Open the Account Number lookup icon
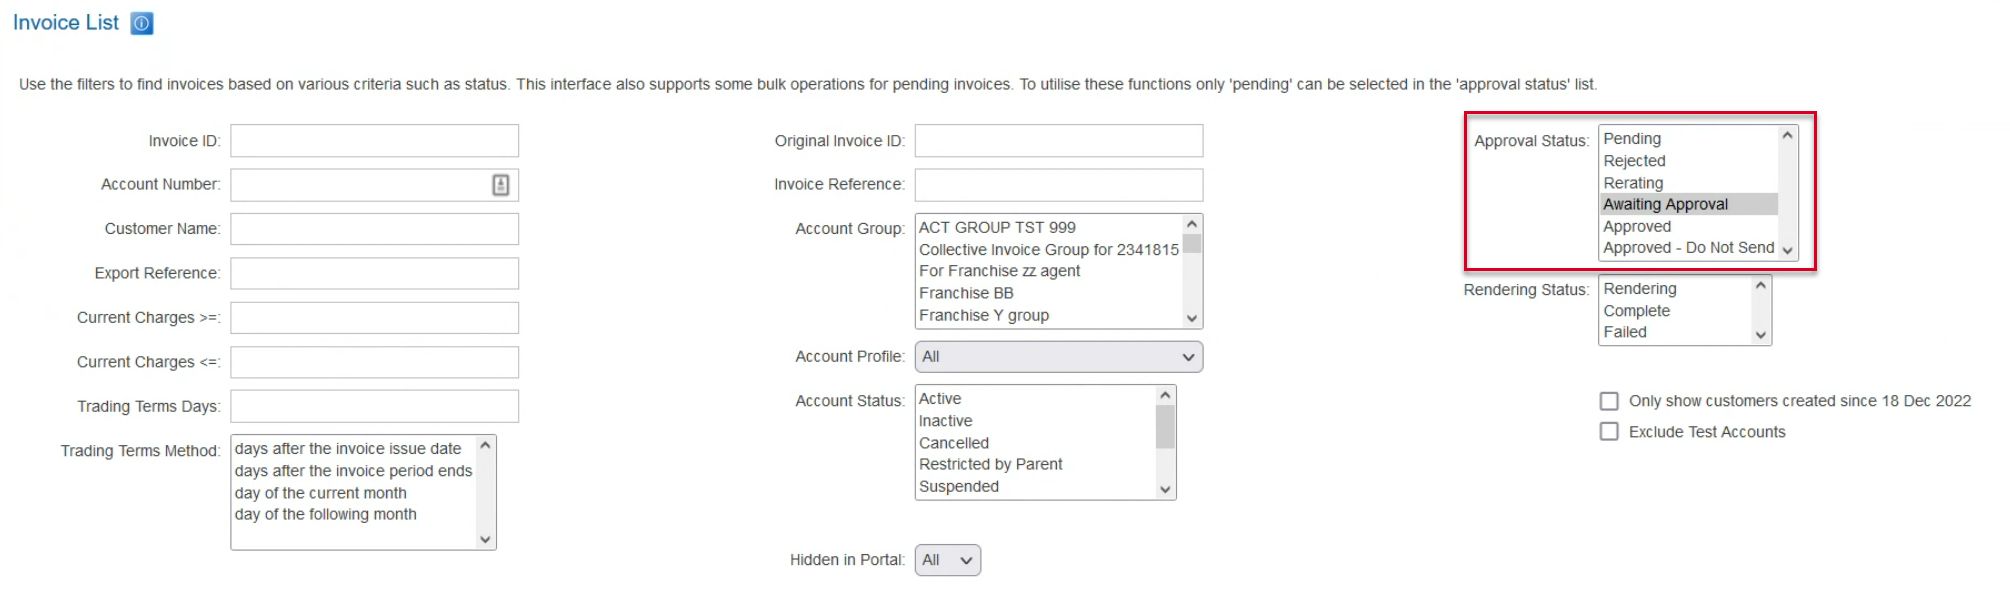 (501, 185)
